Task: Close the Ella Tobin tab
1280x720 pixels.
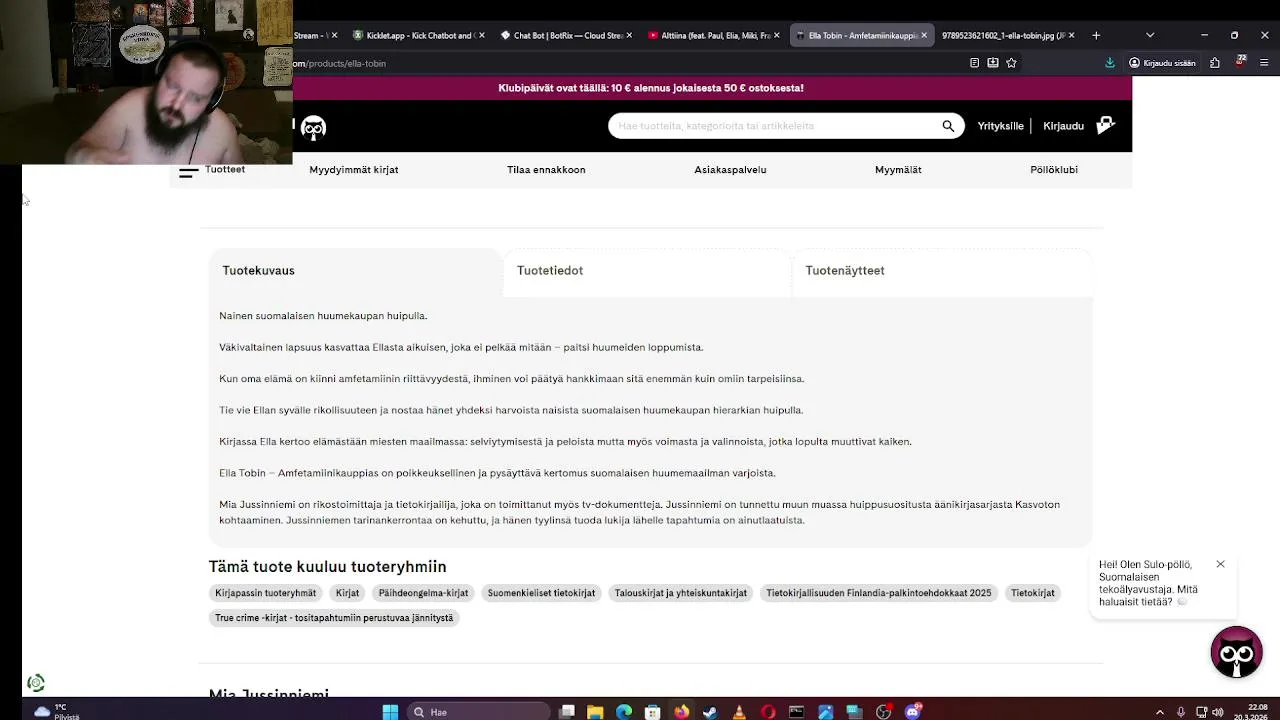Action: [924, 35]
